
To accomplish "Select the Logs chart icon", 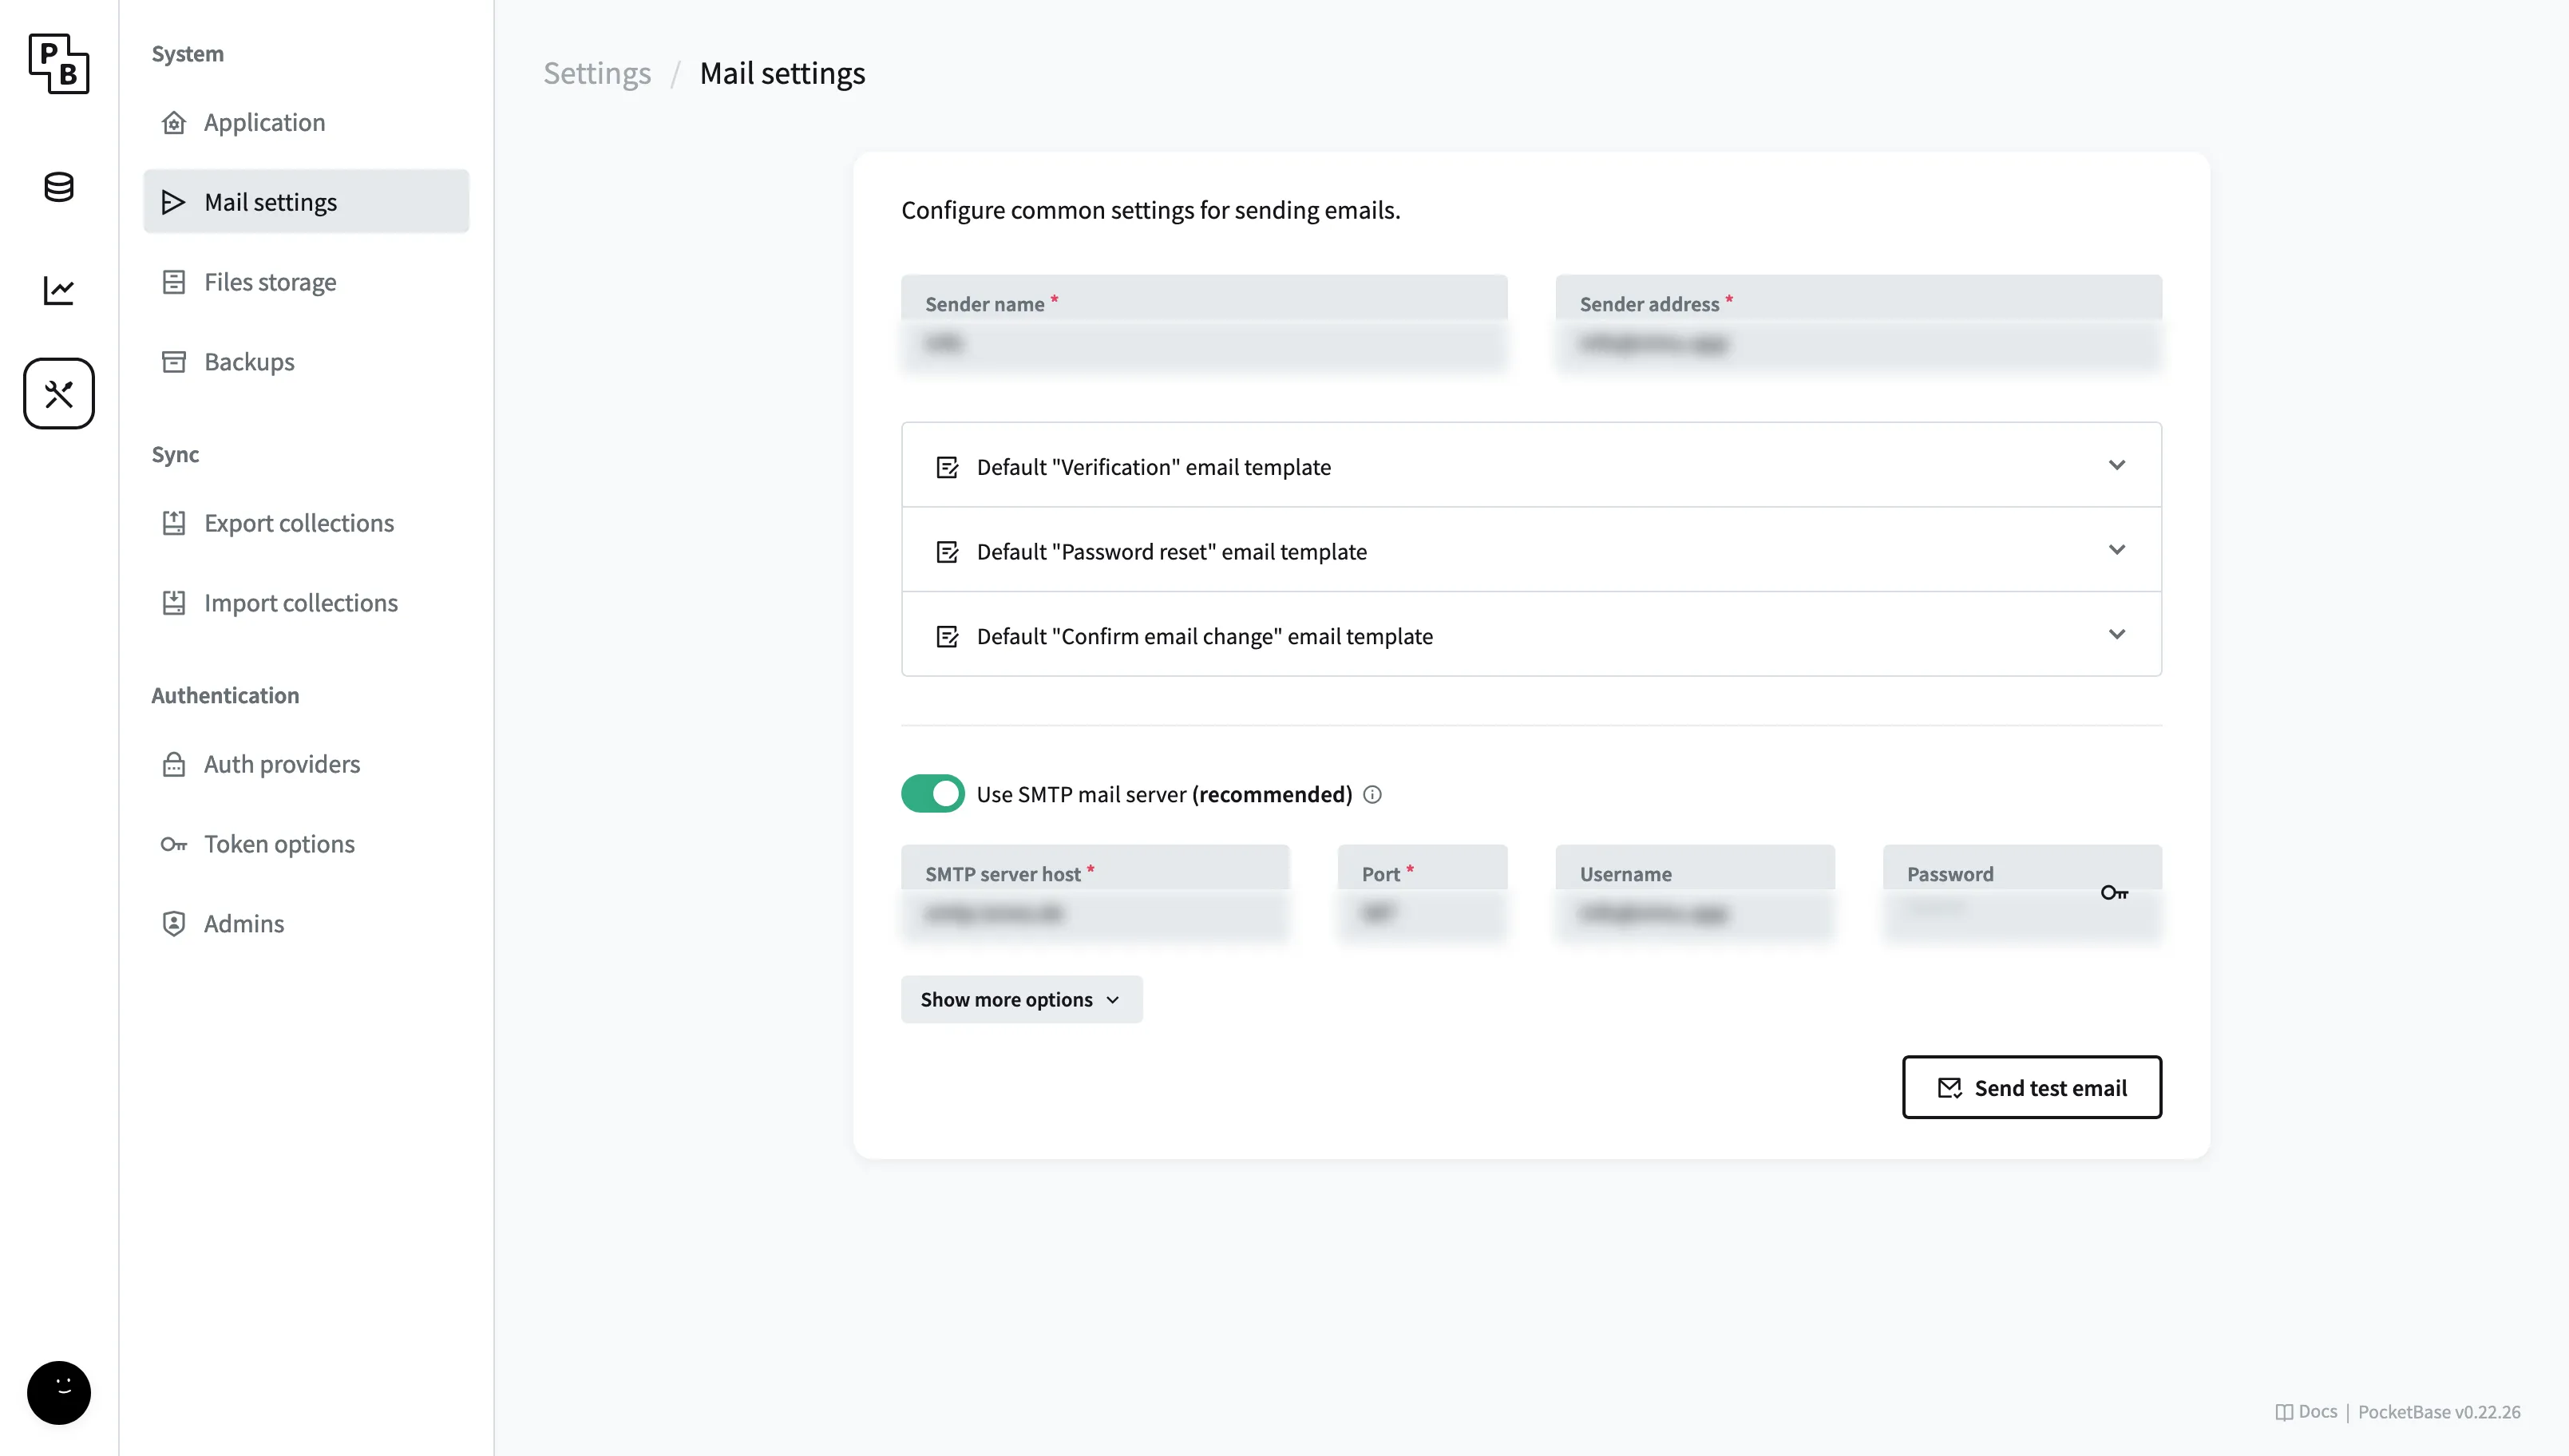I will coord(58,291).
